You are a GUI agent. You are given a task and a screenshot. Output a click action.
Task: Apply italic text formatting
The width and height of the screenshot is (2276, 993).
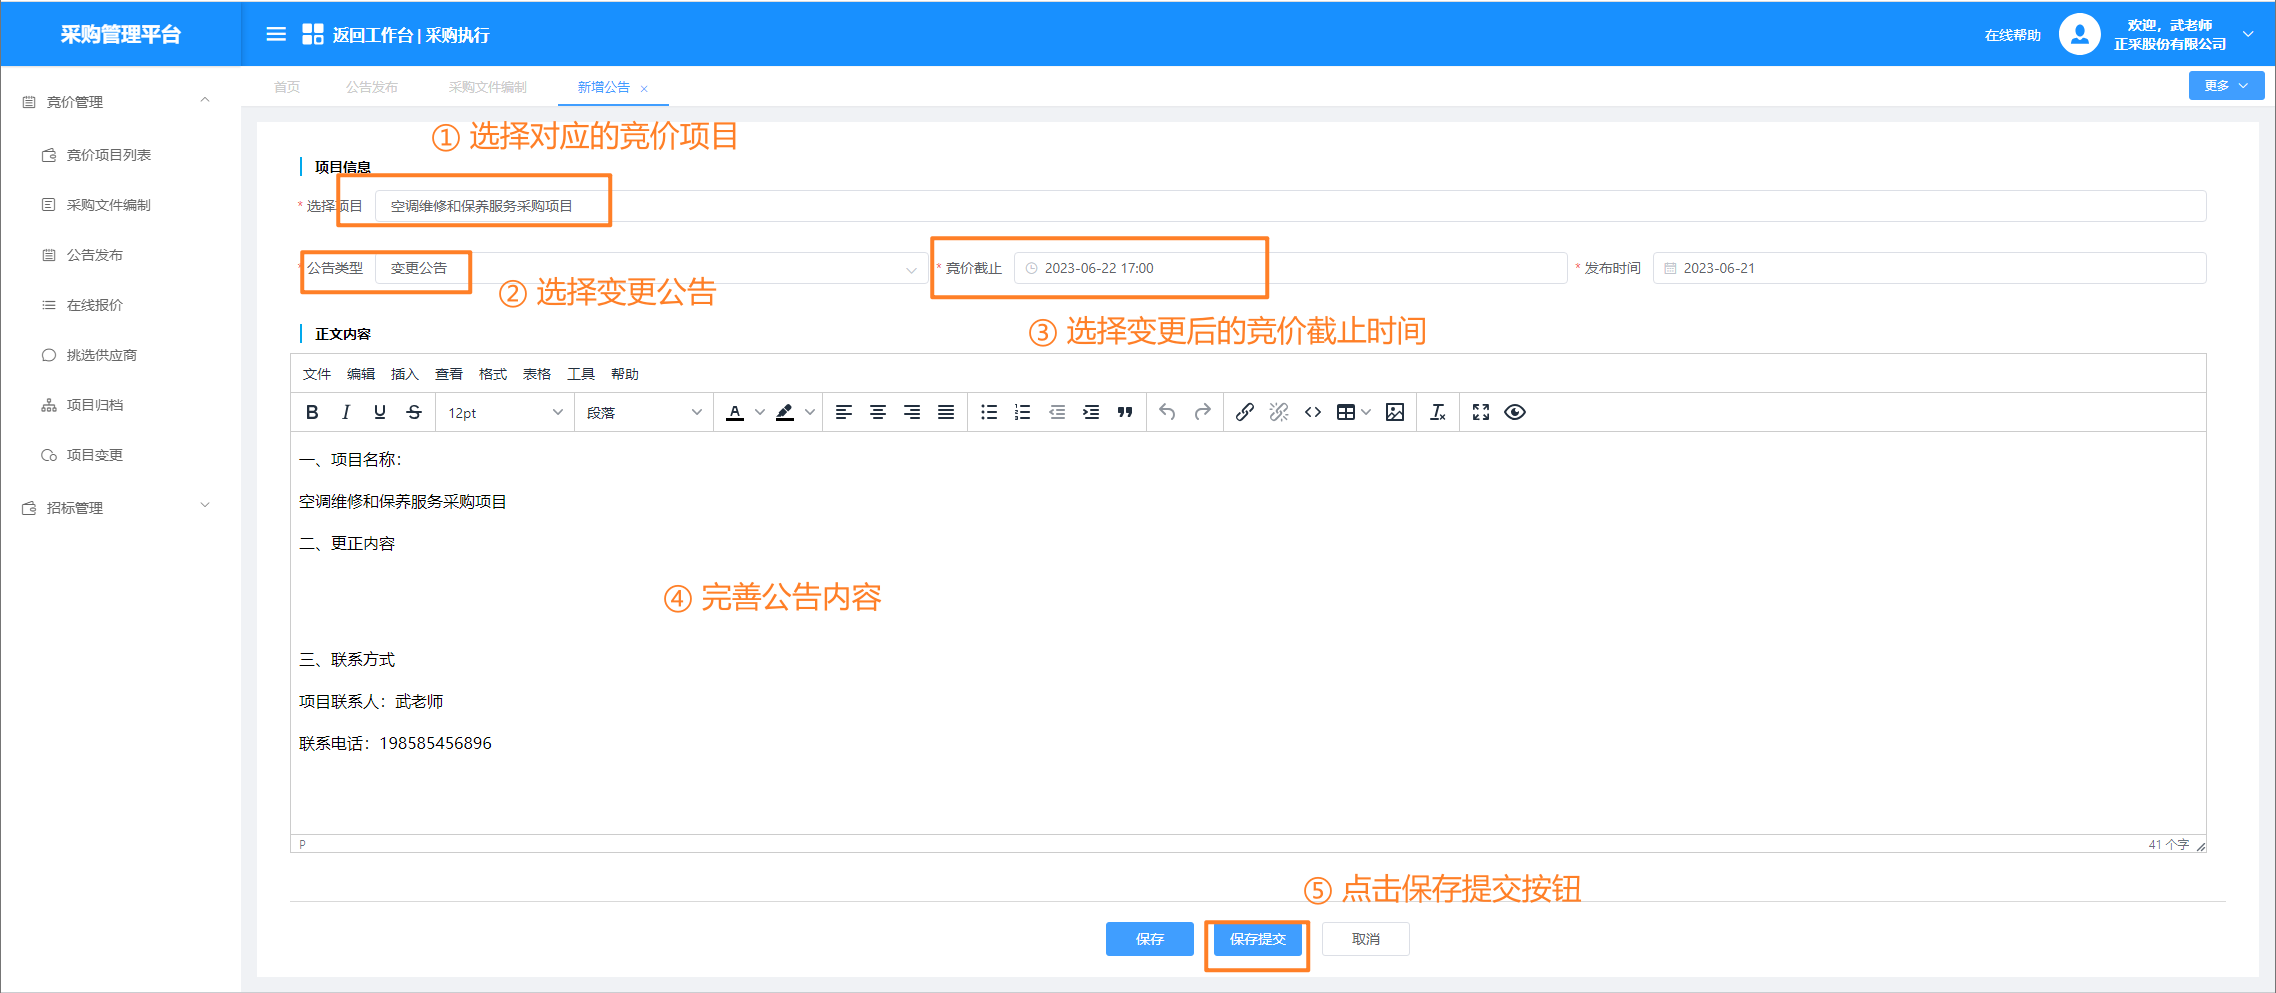(346, 412)
